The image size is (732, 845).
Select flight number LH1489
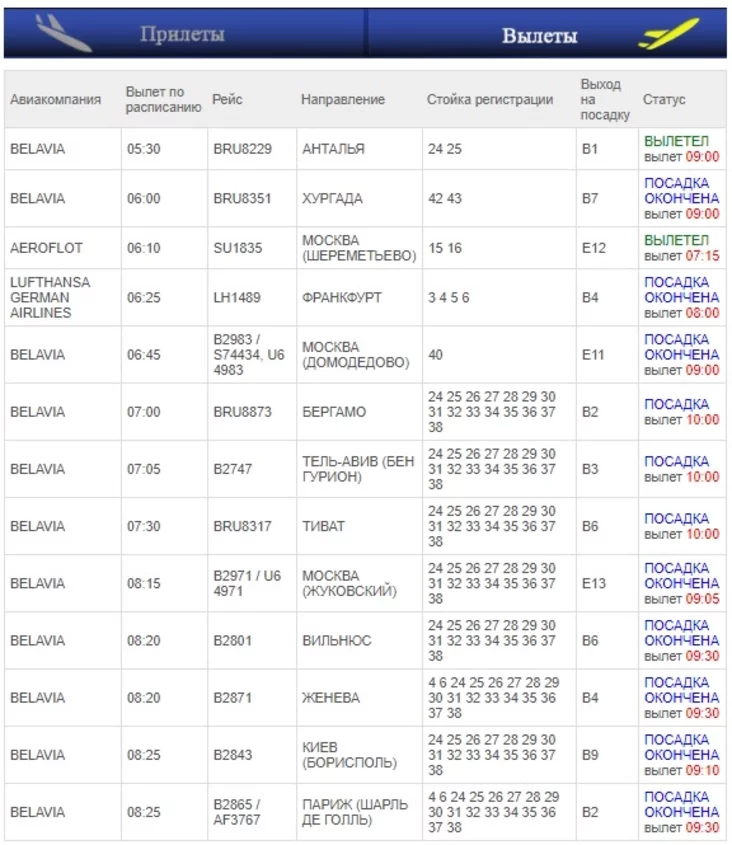[237, 297]
